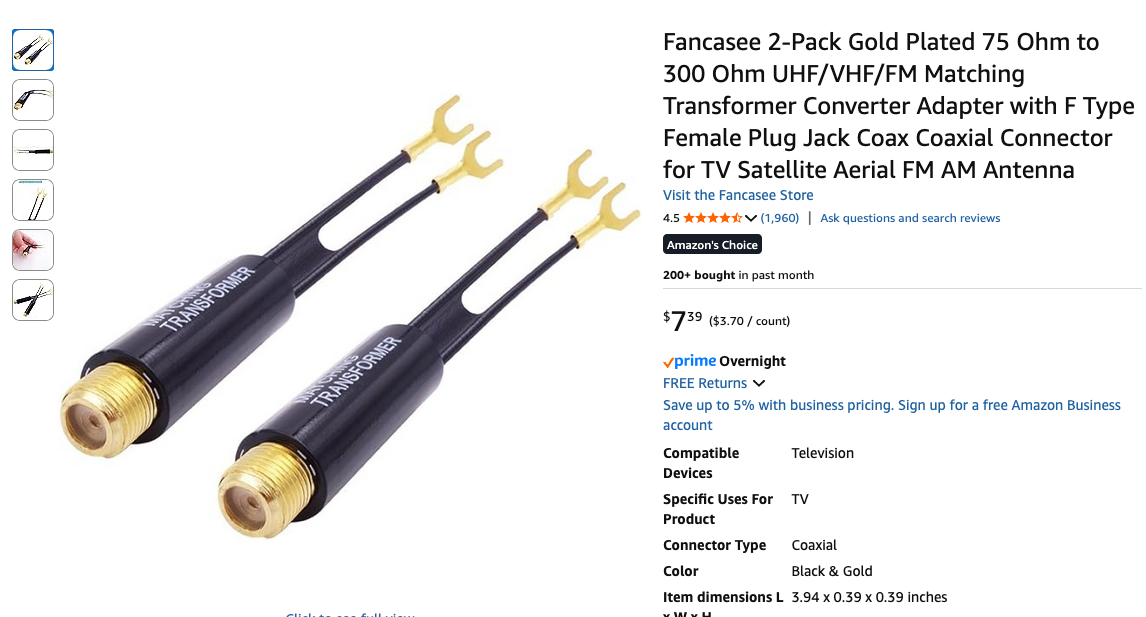Select the fourth thumbnail showing spade leads
The image size is (1146, 617).
coord(33,200)
